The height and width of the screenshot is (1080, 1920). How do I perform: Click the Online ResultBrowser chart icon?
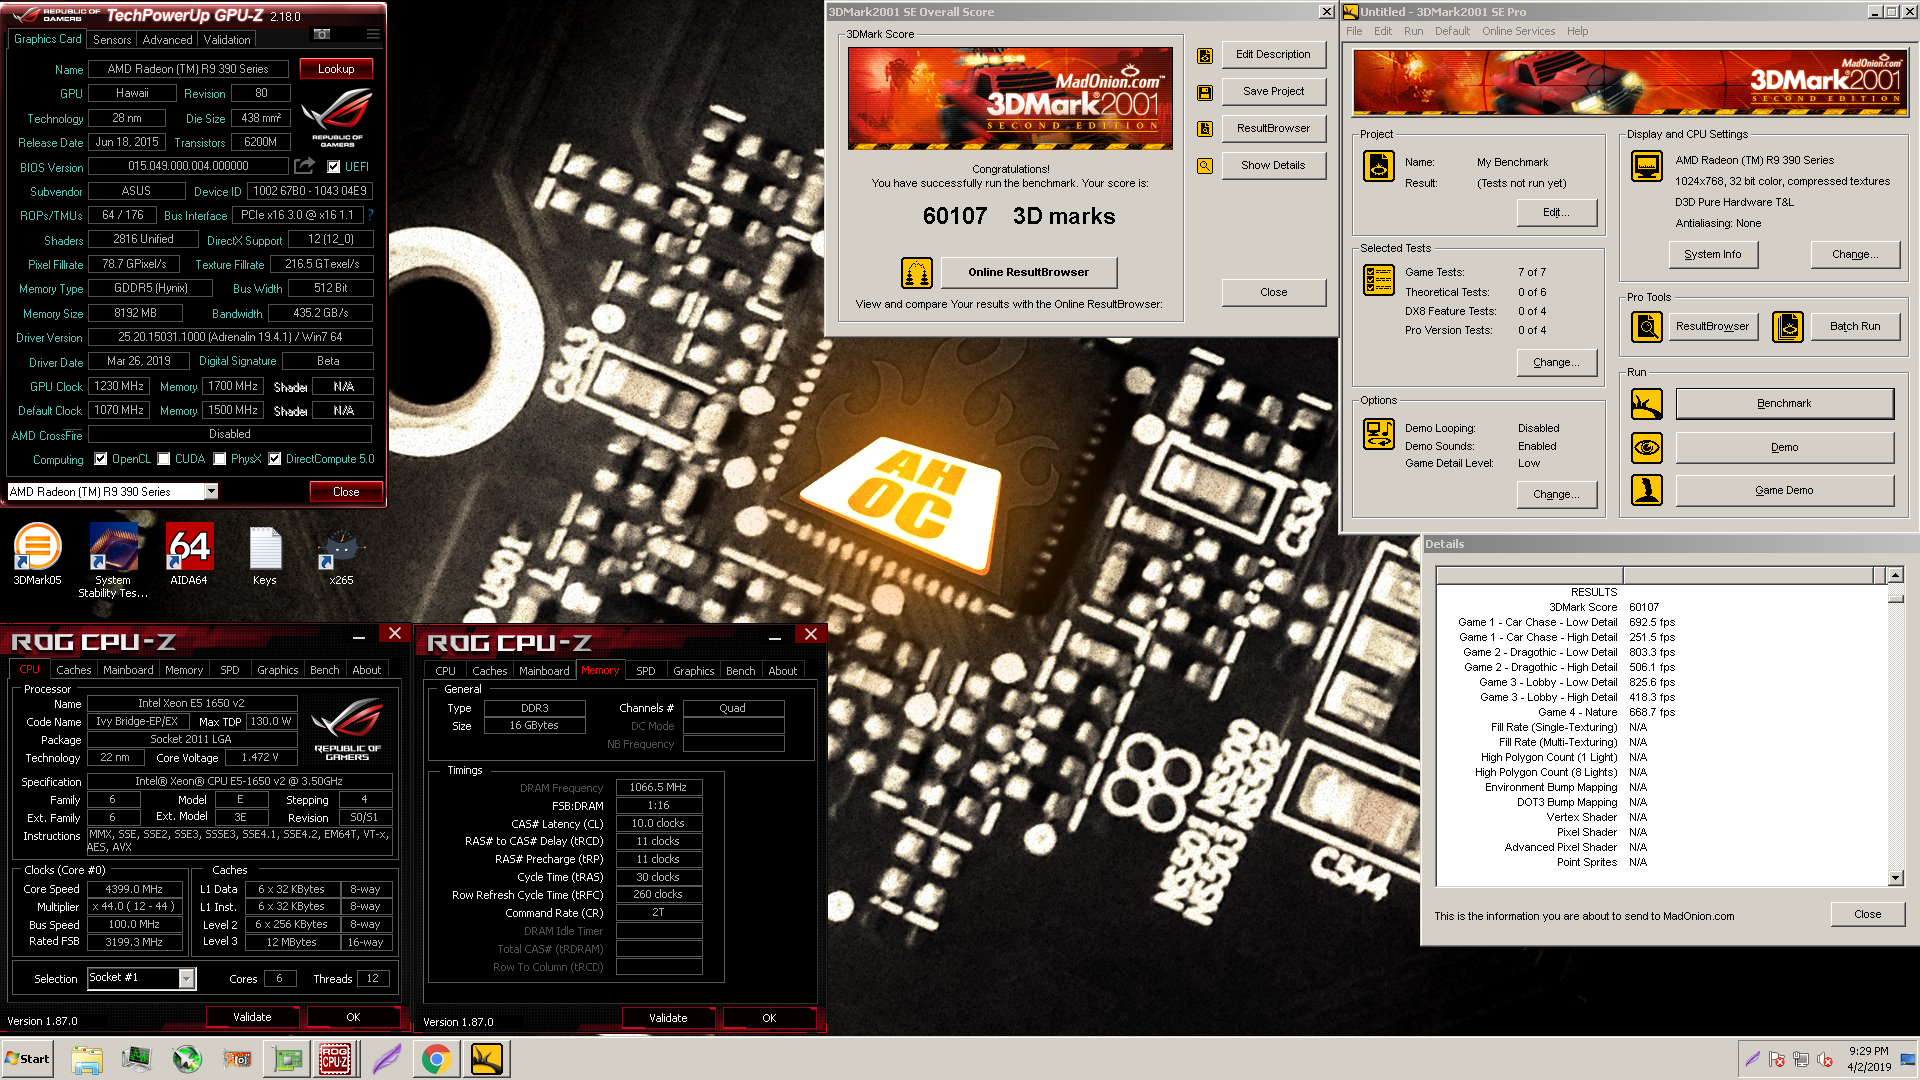tap(916, 272)
